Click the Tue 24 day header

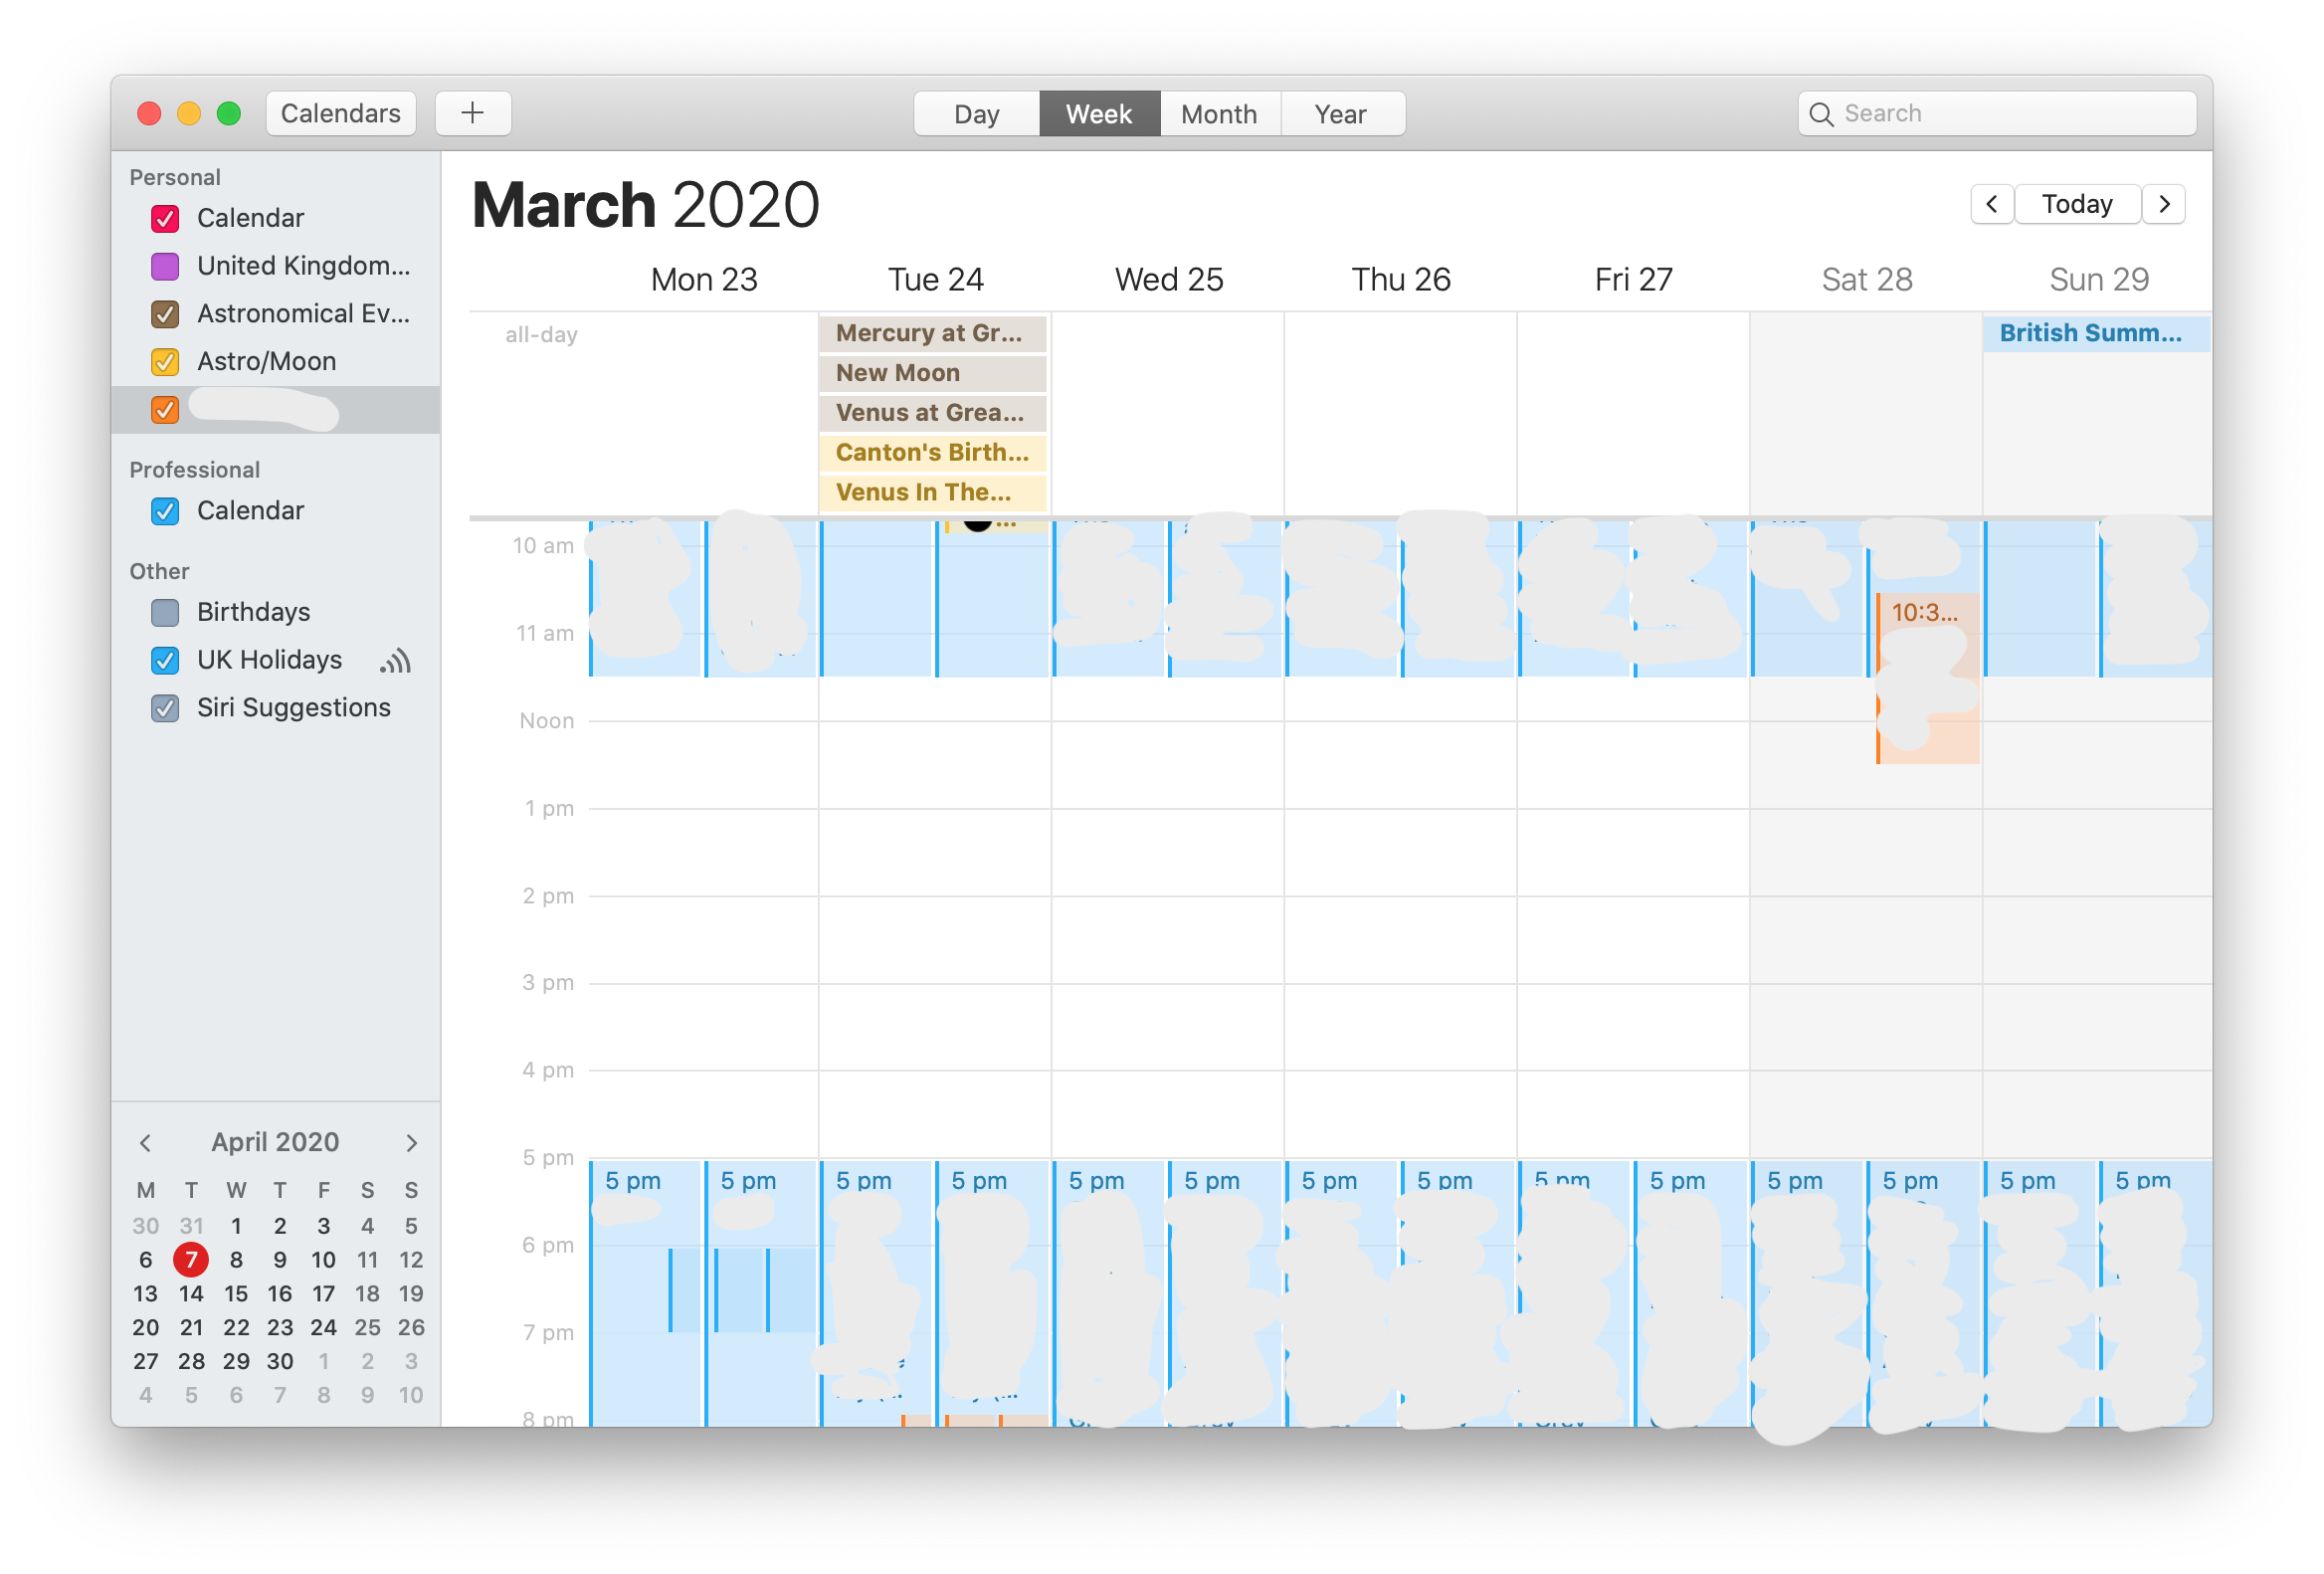click(936, 280)
